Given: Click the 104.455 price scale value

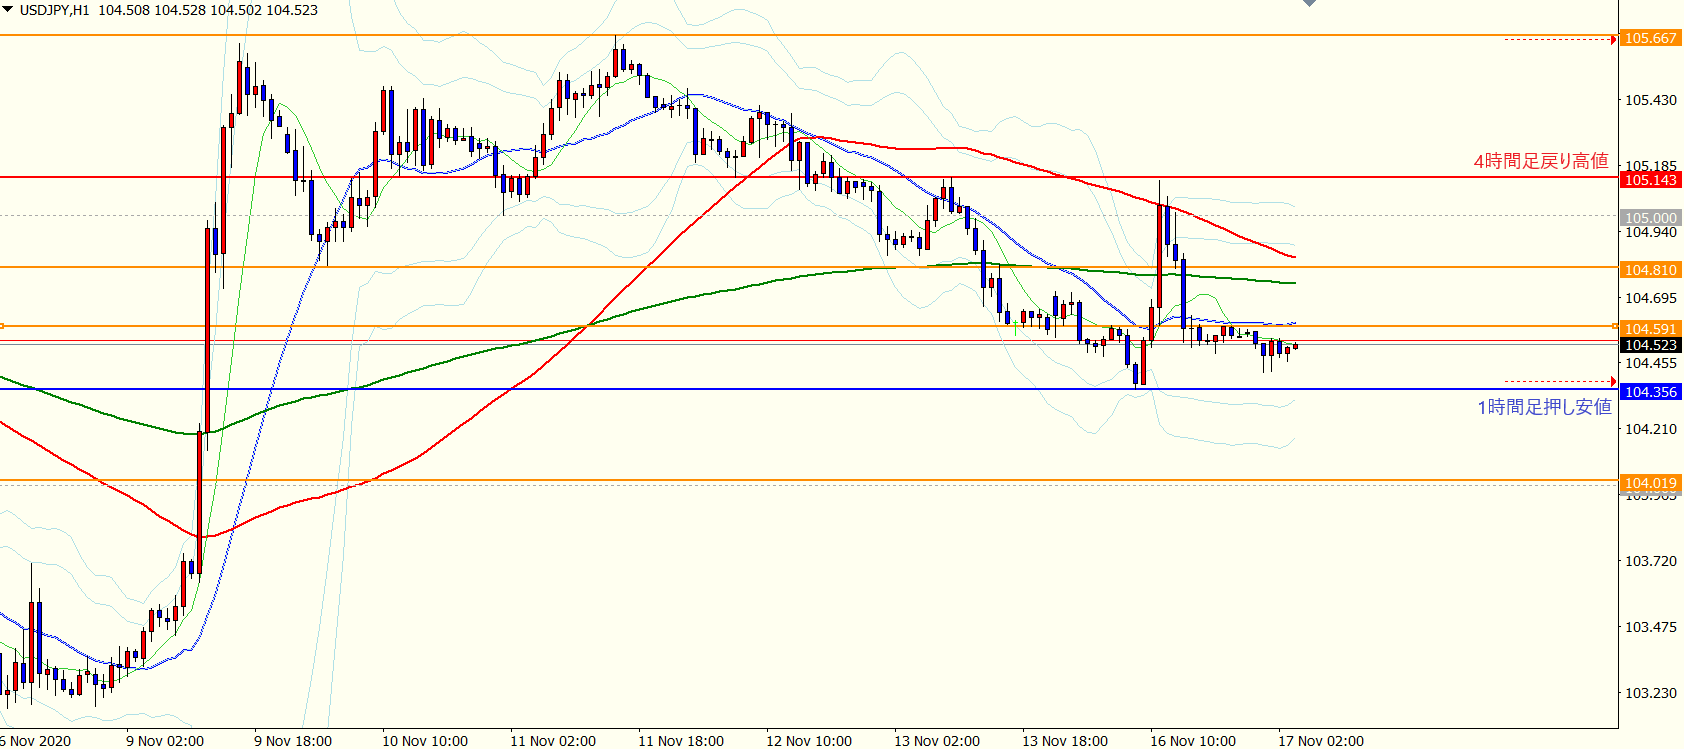Looking at the screenshot, I should (x=1651, y=363).
